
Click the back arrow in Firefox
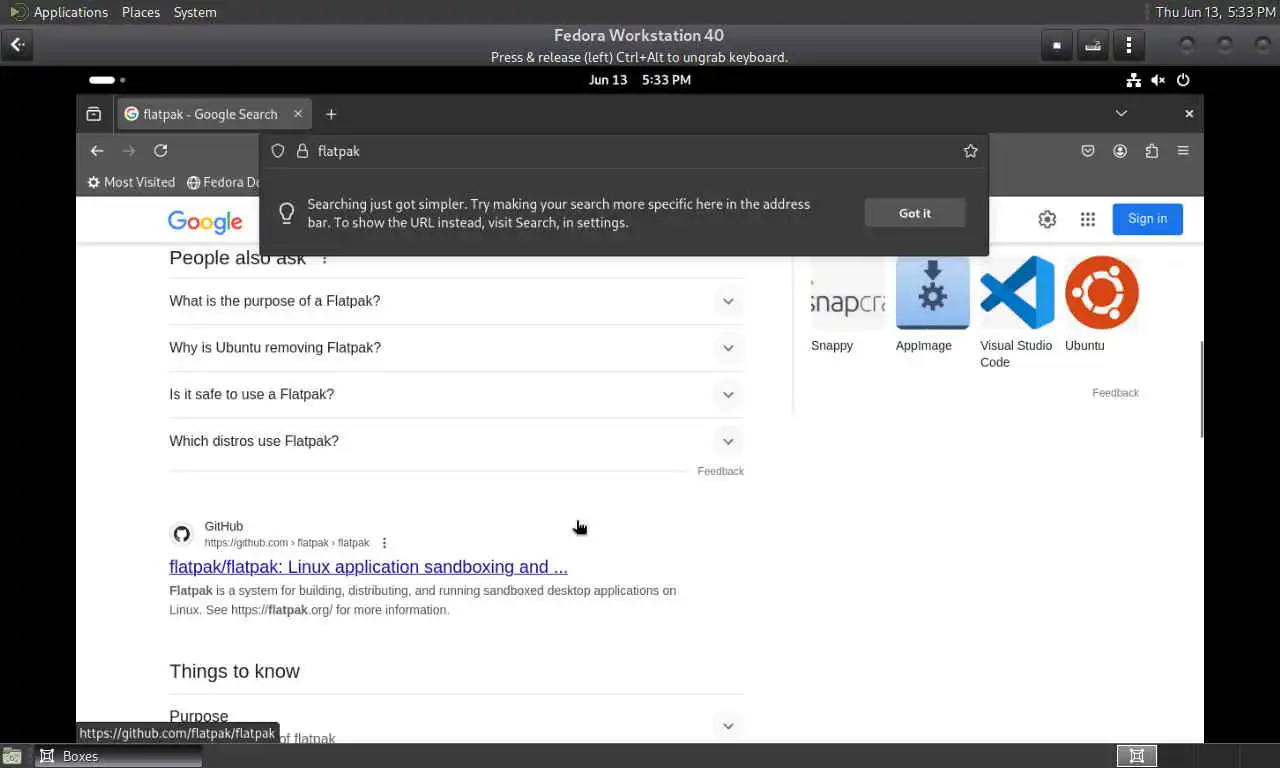(97, 151)
